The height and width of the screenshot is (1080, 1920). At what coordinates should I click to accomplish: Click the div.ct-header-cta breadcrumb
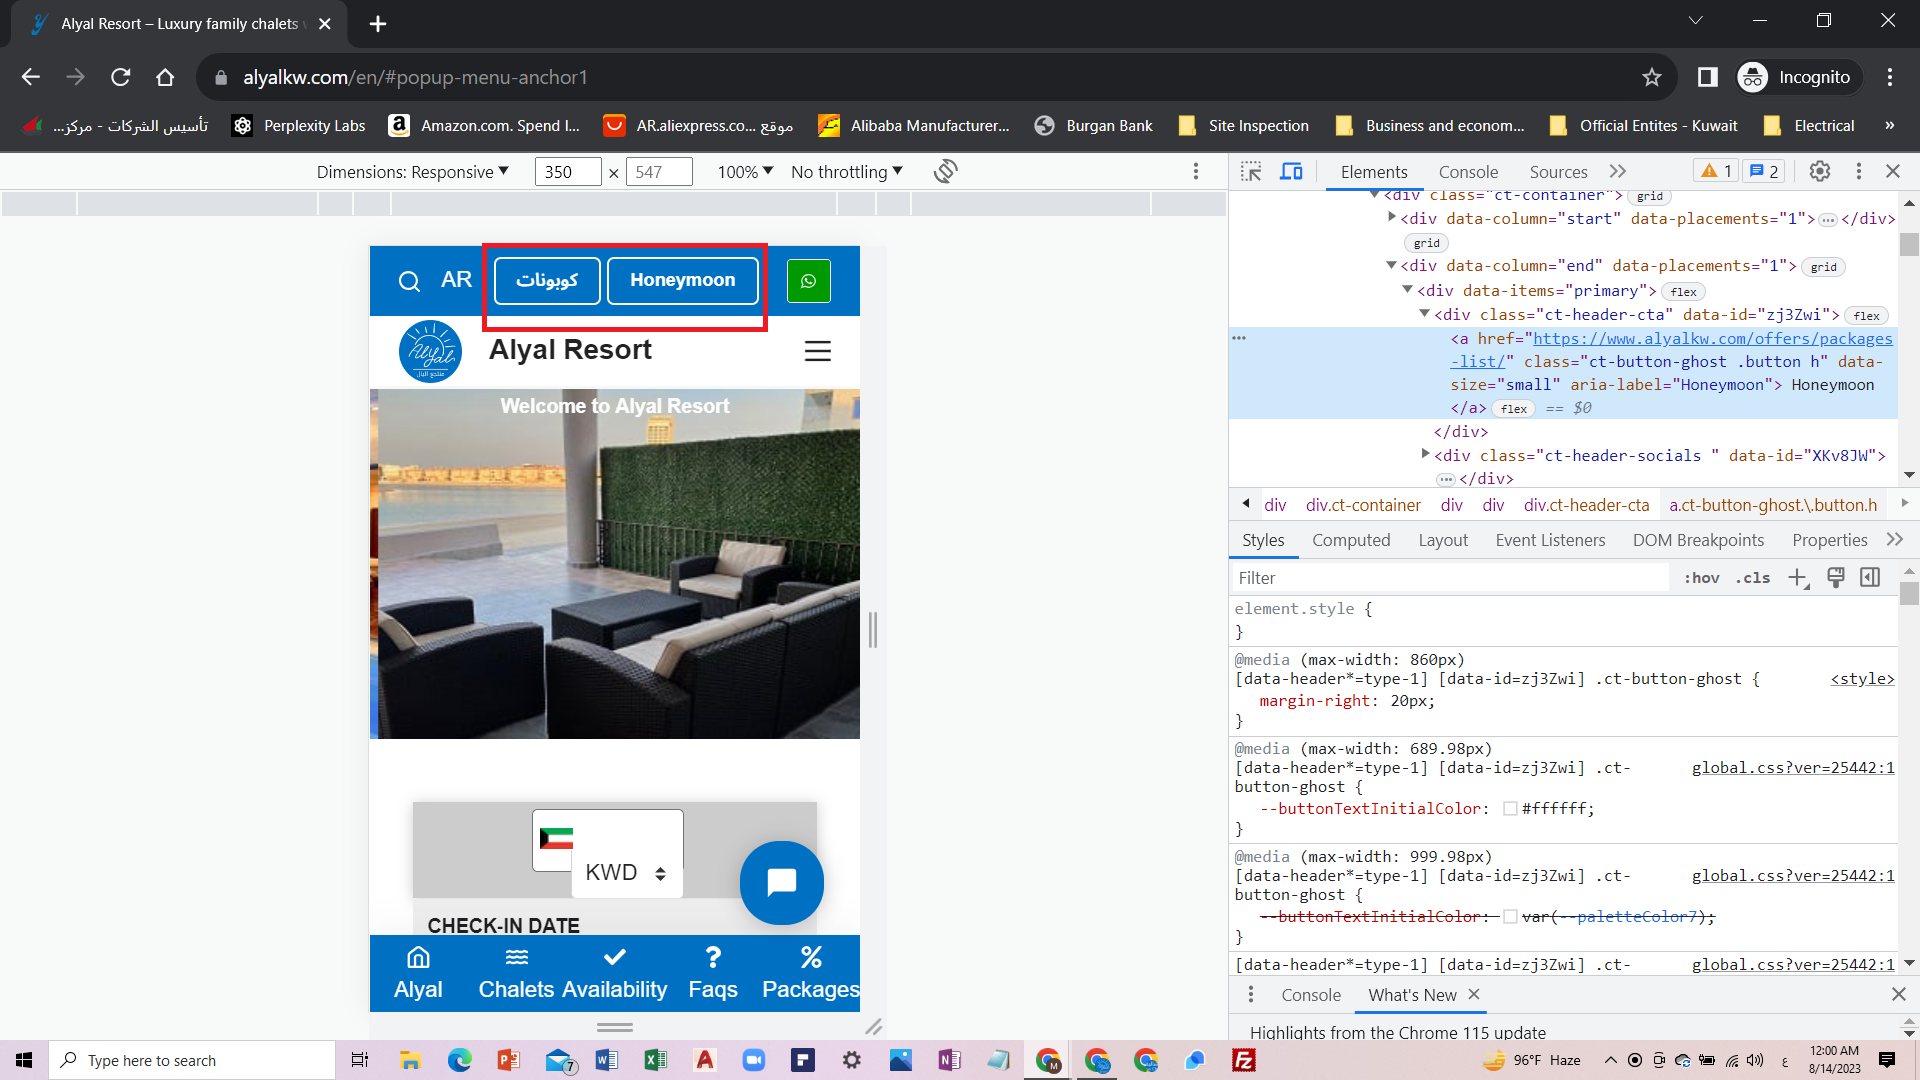[x=1586, y=506]
